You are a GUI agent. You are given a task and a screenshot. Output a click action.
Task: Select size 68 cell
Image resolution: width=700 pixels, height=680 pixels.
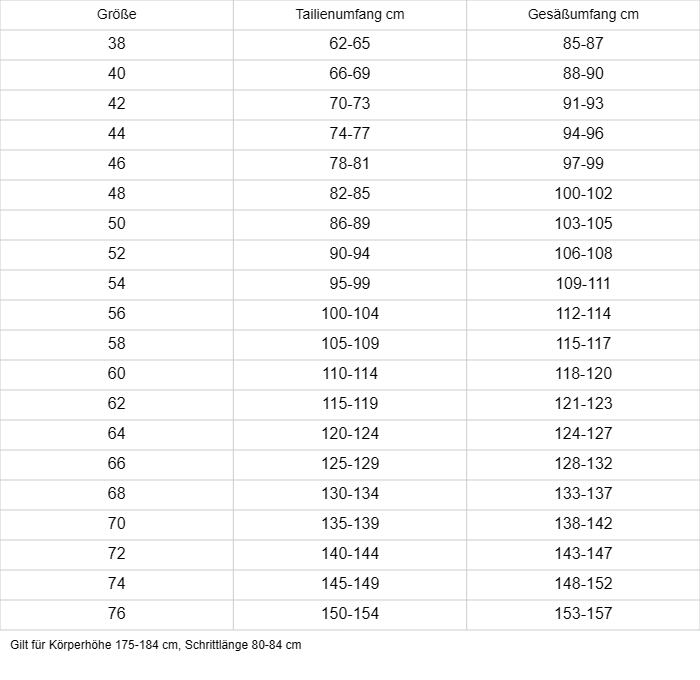point(117,494)
